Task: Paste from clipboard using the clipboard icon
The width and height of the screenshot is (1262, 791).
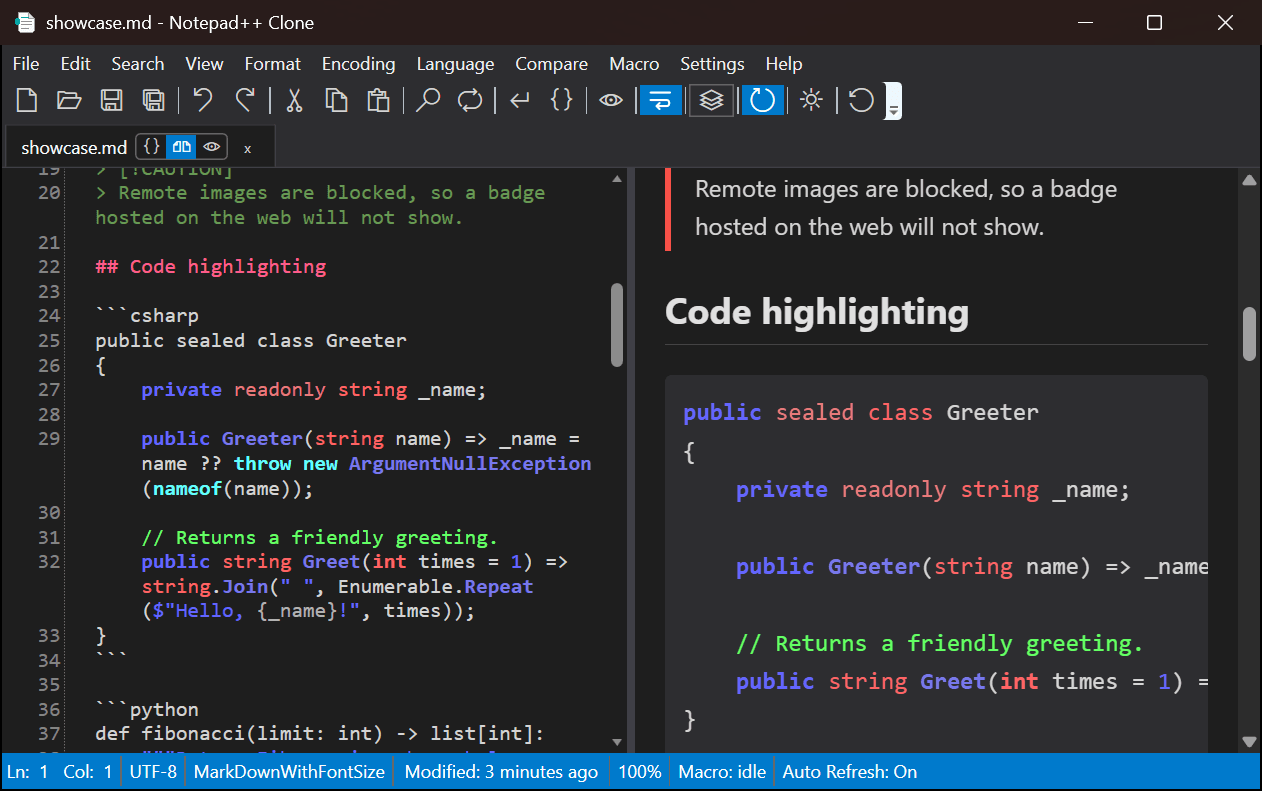Action: click(x=378, y=100)
